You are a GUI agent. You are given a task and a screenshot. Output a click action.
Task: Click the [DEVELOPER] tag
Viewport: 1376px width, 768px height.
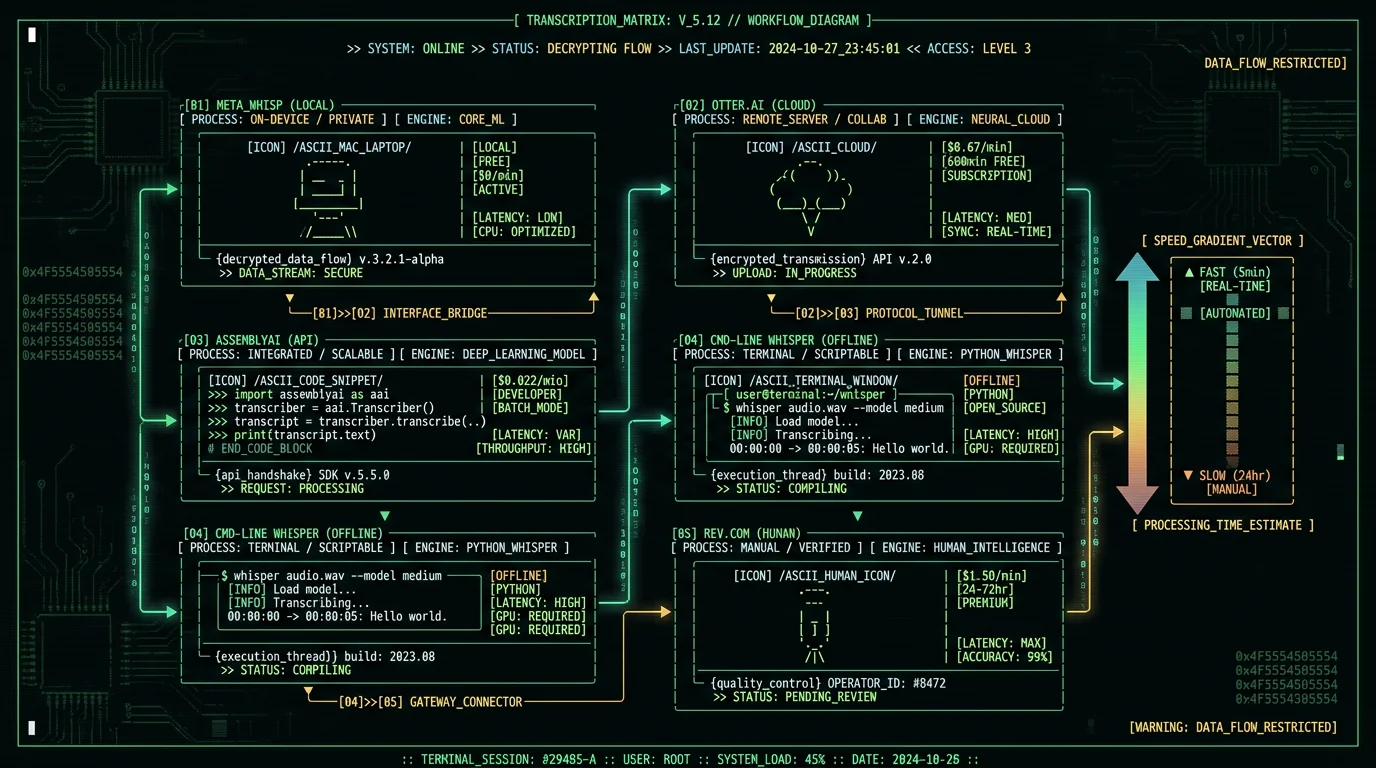(528, 394)
